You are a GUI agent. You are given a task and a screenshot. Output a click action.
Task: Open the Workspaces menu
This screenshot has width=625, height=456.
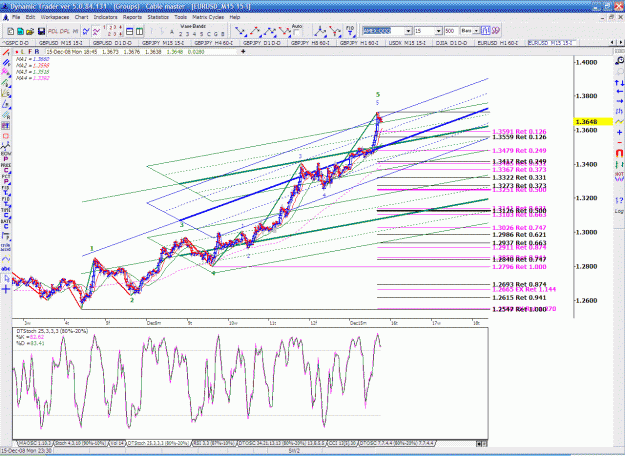(x=55, y=17)
